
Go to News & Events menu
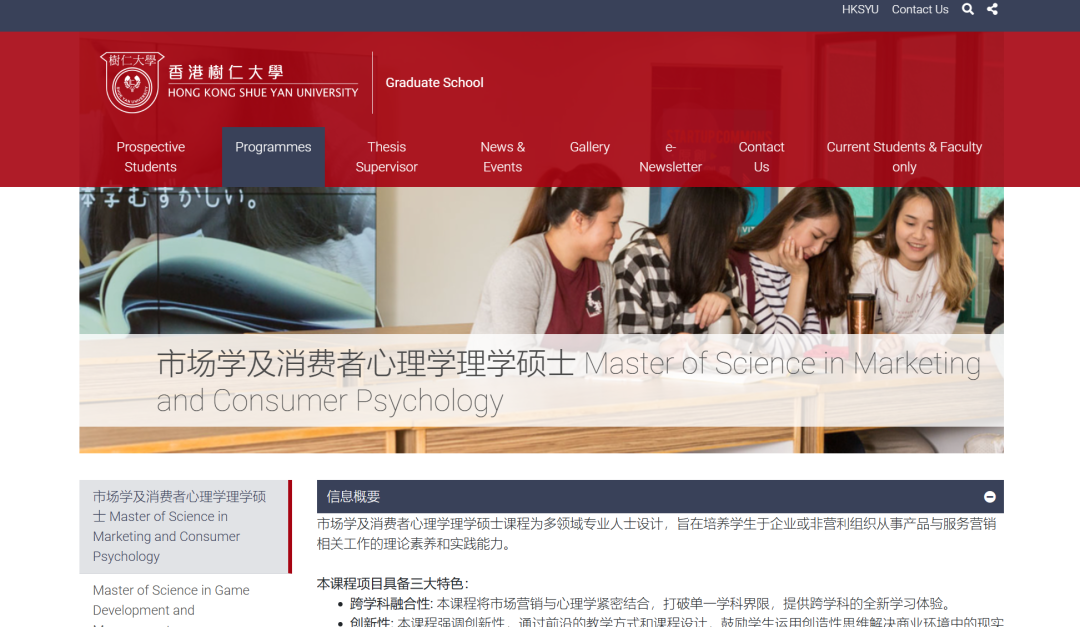tap(502, 157)
